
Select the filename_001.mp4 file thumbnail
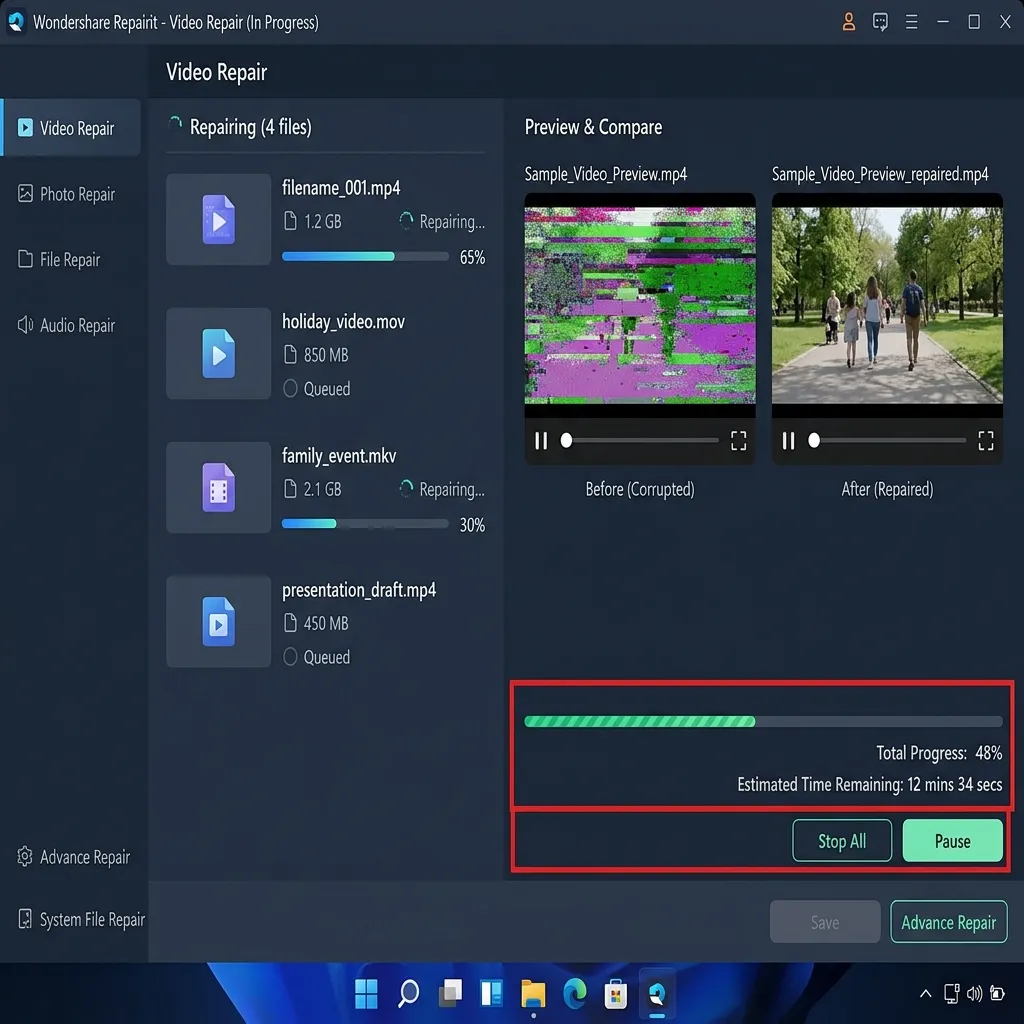coord(218,219)
